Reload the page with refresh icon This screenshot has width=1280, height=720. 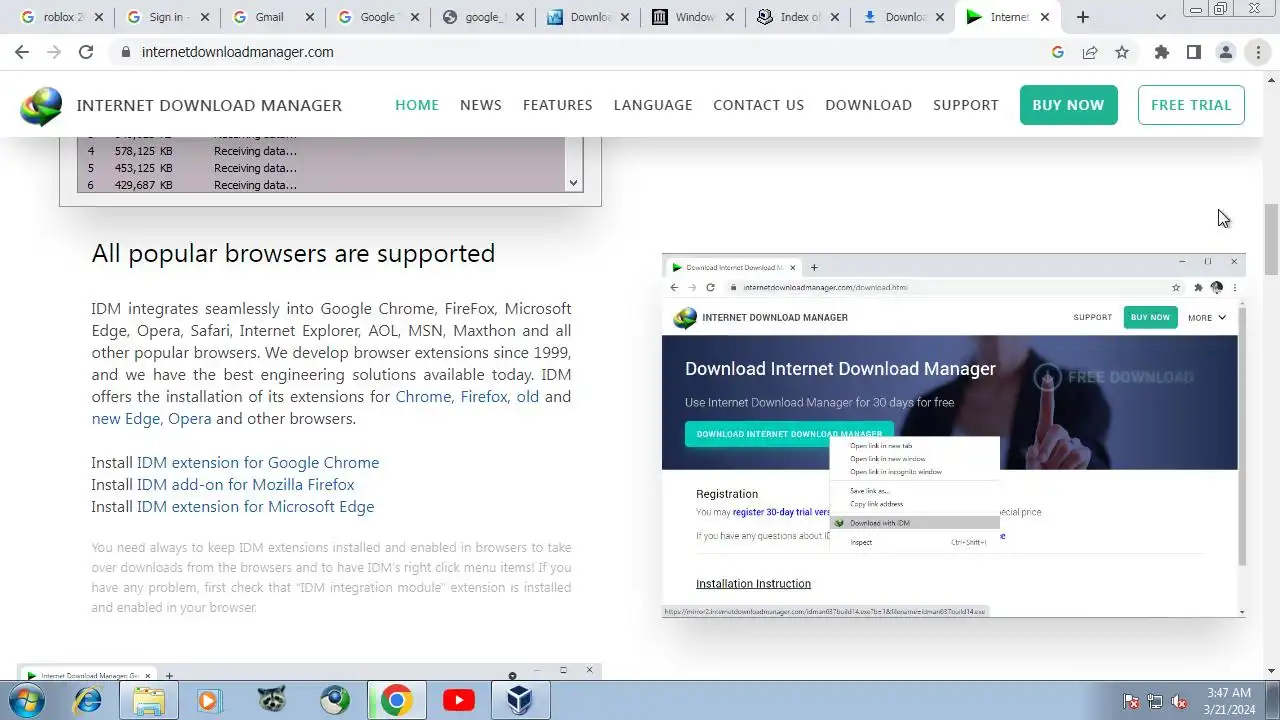[x=86, y=52]
